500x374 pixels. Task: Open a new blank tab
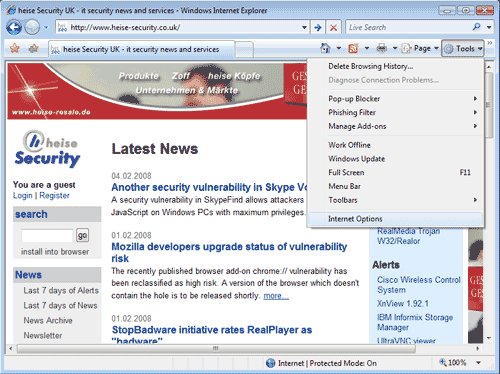[244, 49]
